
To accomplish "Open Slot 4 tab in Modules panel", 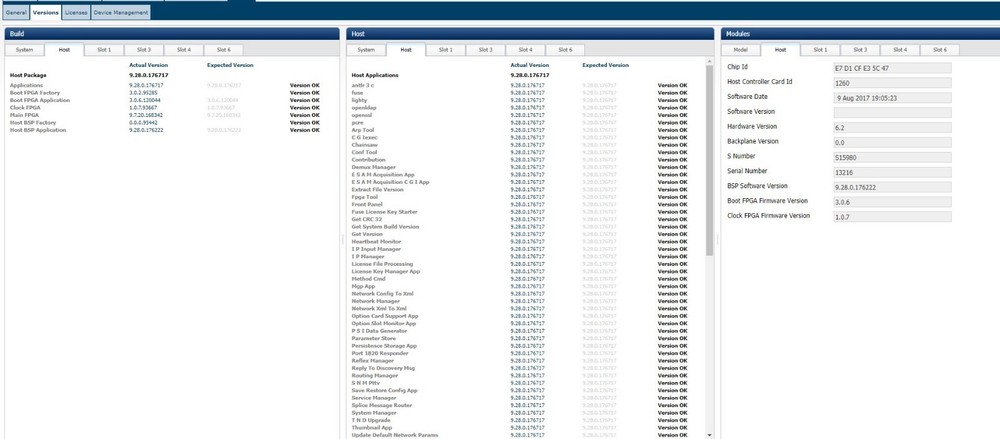I will tap(899, 50).
